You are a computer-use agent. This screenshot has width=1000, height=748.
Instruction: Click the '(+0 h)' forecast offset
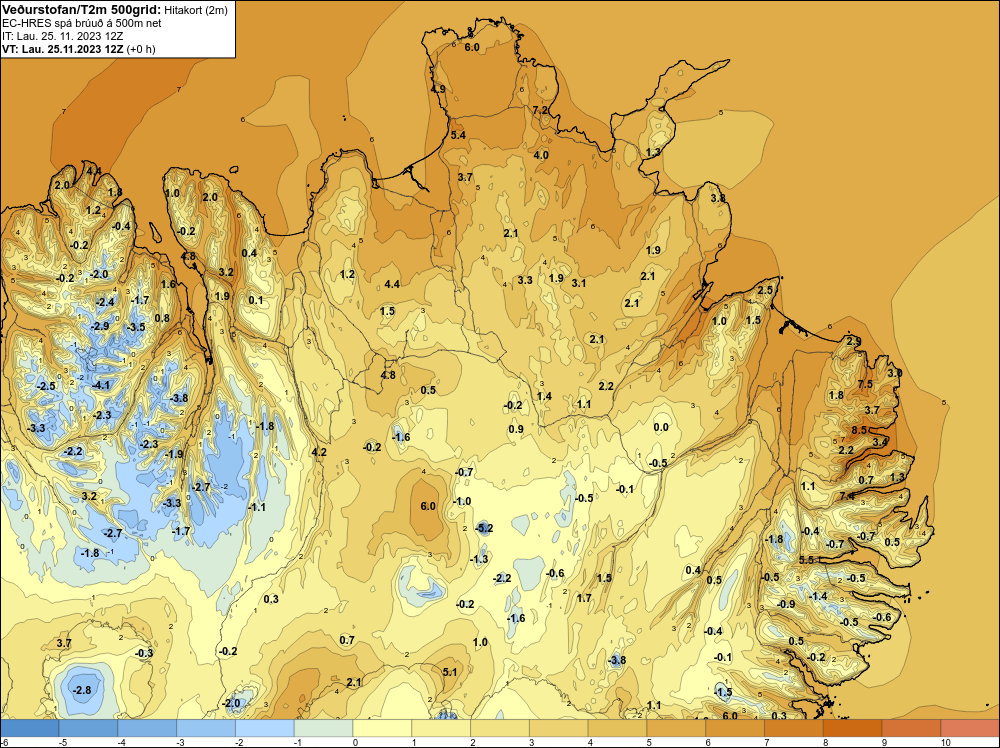(141, 49)
